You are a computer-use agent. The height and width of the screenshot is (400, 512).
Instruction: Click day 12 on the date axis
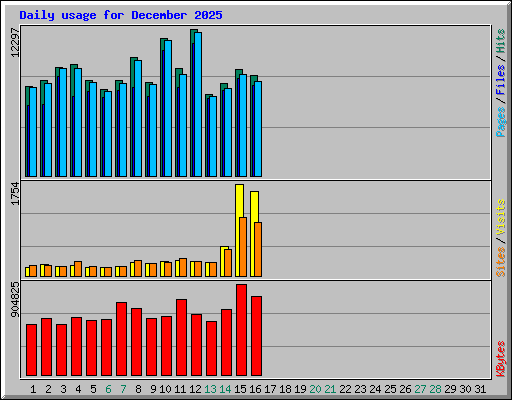point(195,389)
